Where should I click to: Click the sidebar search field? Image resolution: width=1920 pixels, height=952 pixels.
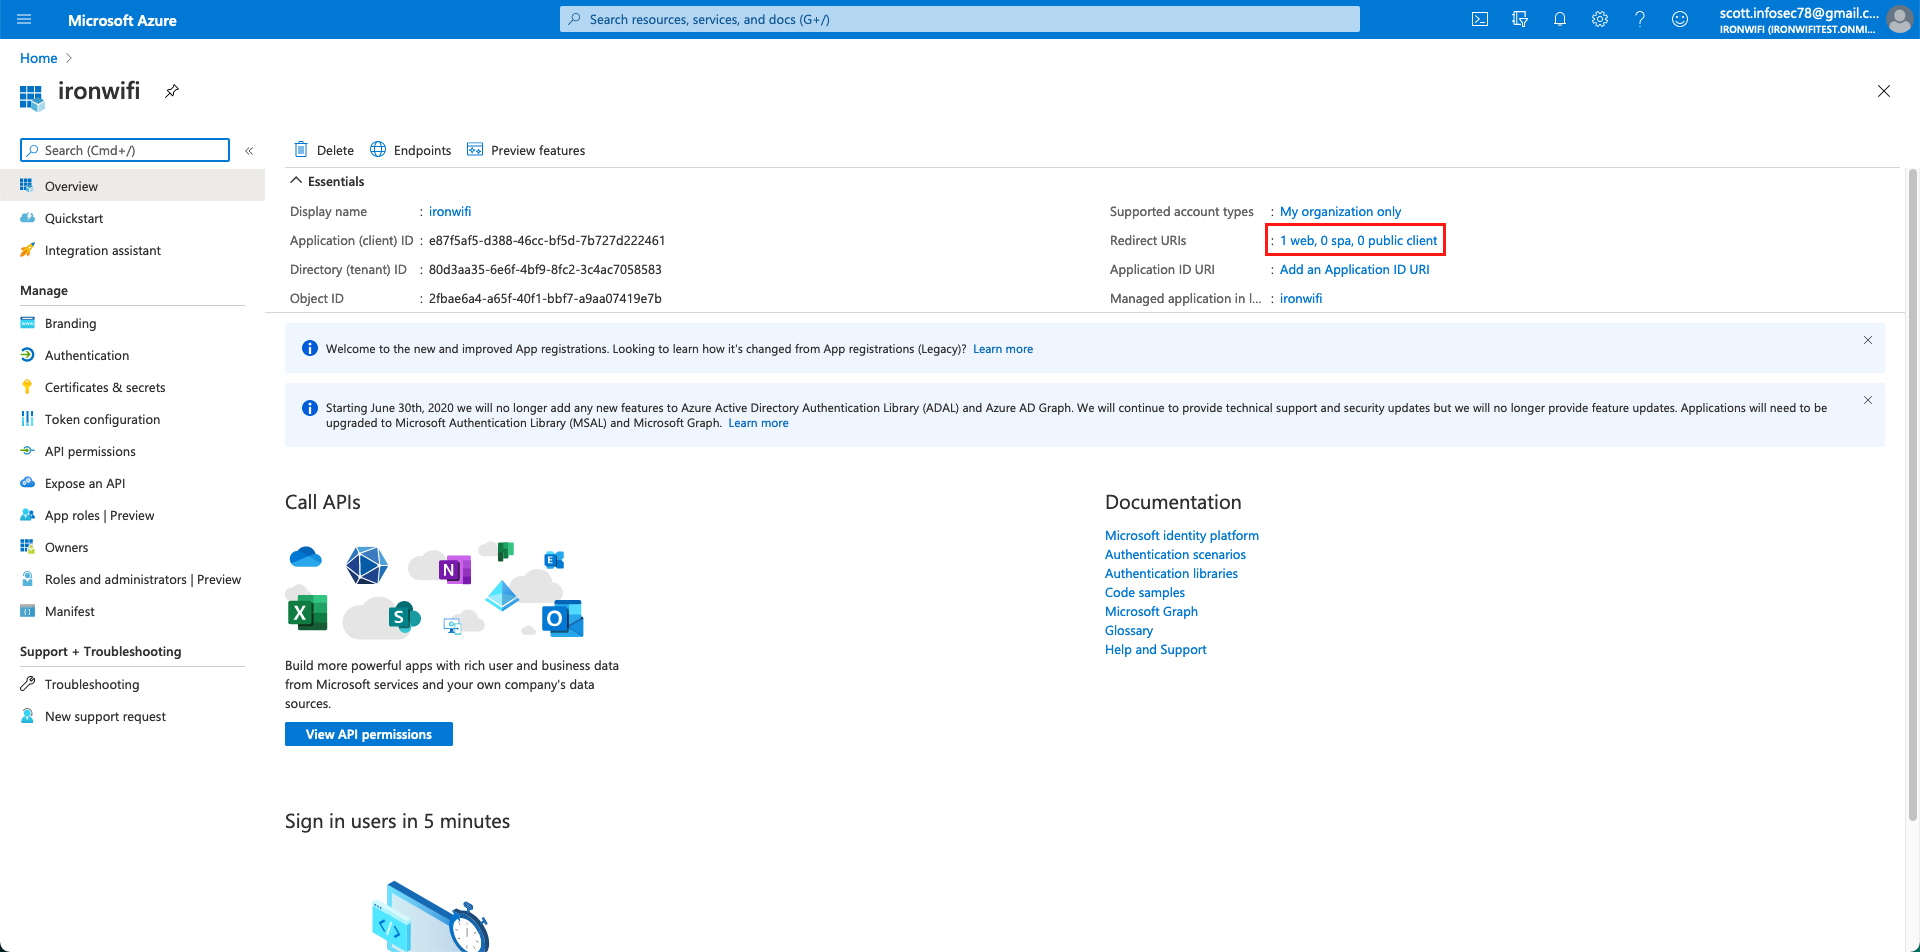125,150
